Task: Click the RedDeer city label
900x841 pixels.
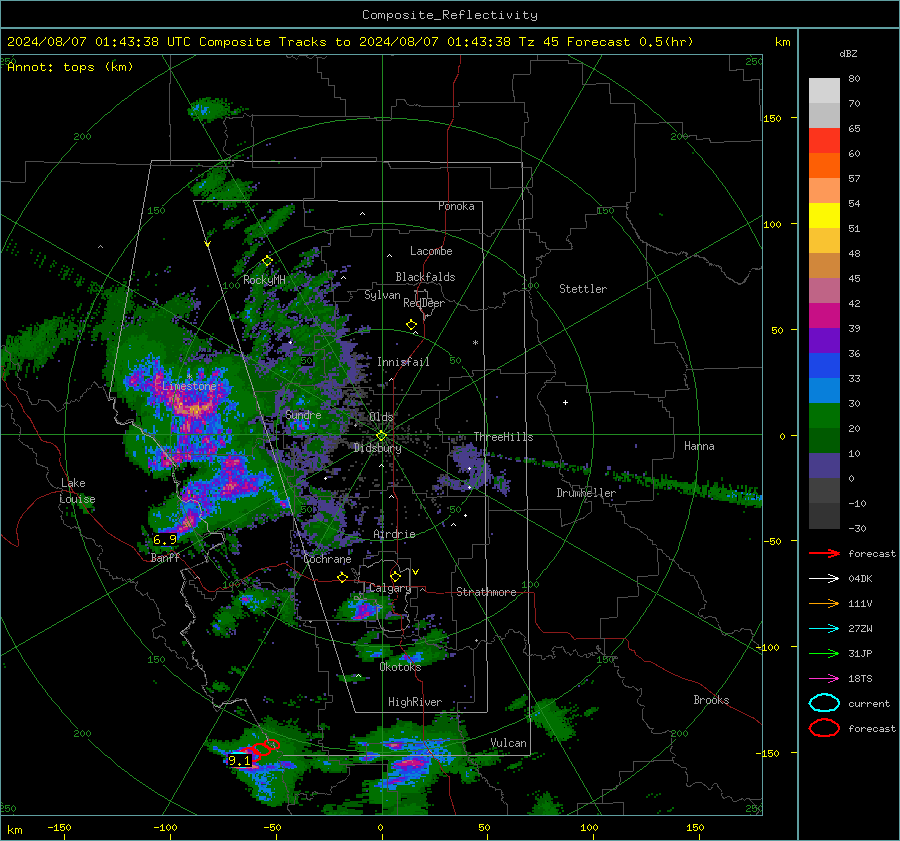Action: tap(424, 303)
